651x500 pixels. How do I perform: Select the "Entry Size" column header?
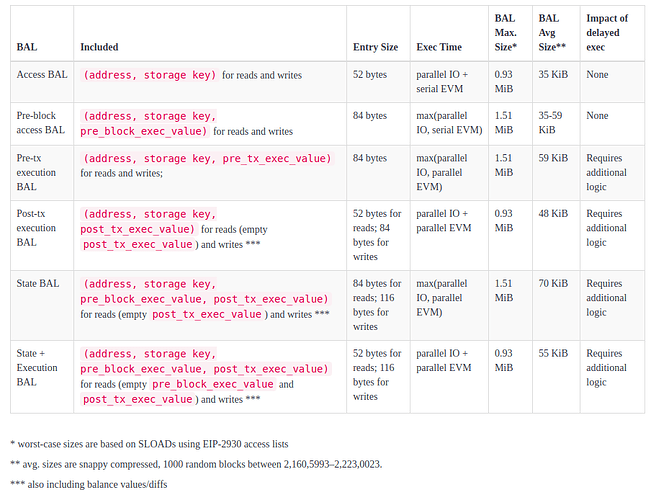point(375,47)
